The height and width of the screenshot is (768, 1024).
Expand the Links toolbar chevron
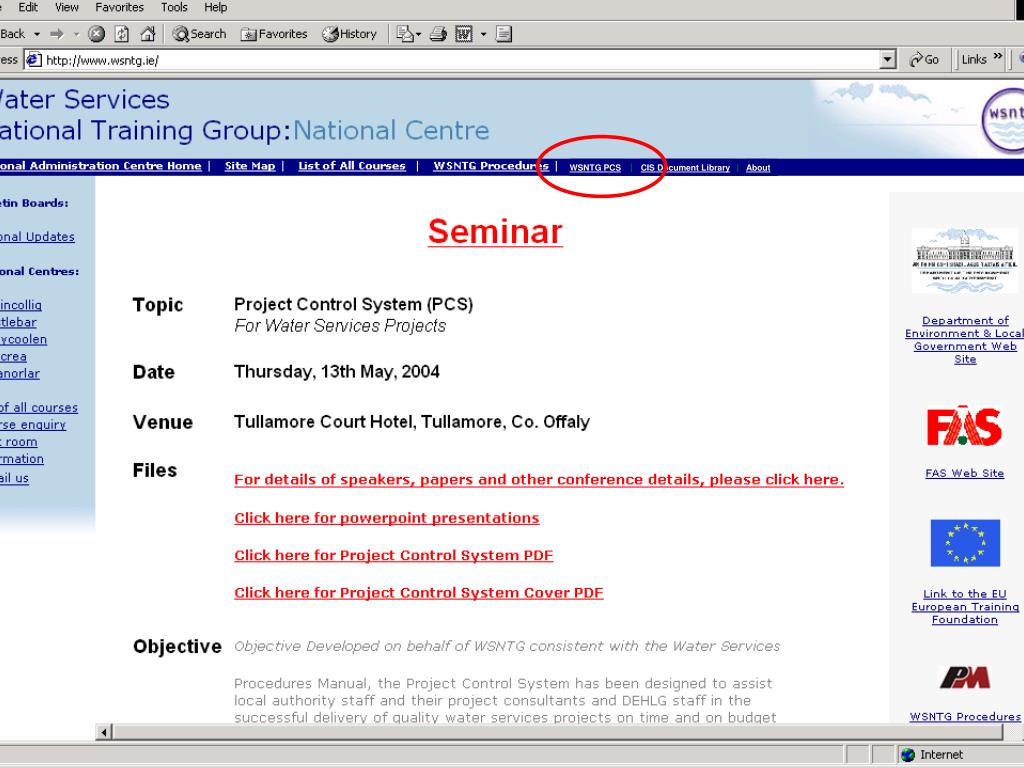pyautogui.click(x=998, y=57)
